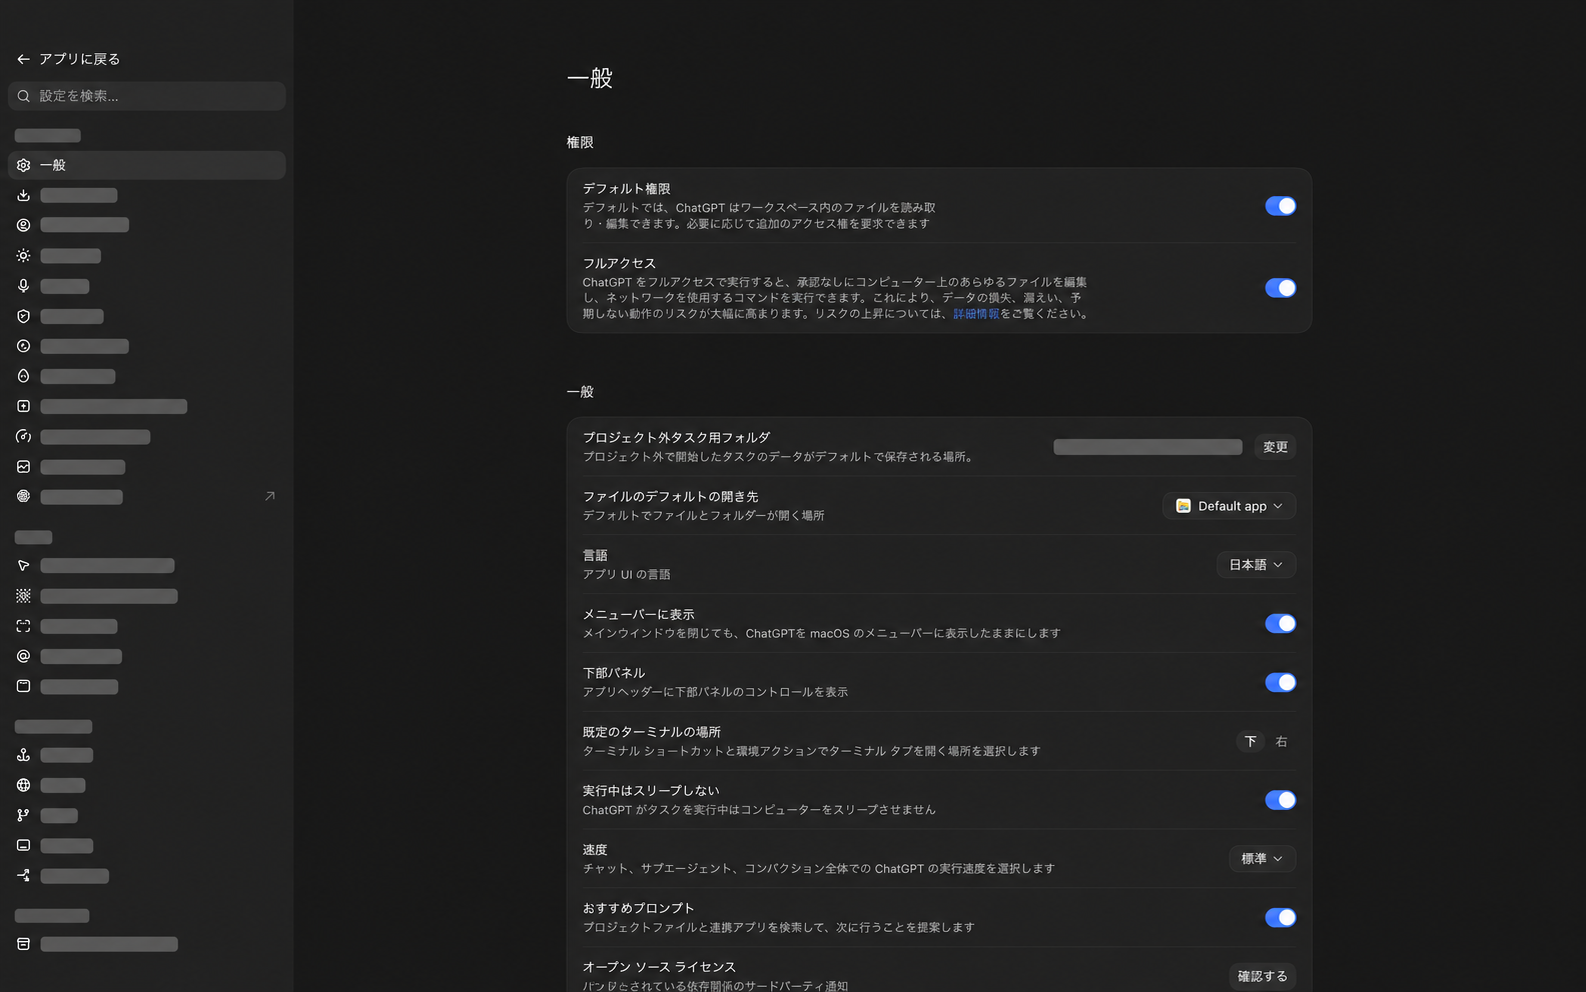The image size is (1586, 992).
Task: Switch off おすすめプロンプト toggle
Action: (1280, 917)
